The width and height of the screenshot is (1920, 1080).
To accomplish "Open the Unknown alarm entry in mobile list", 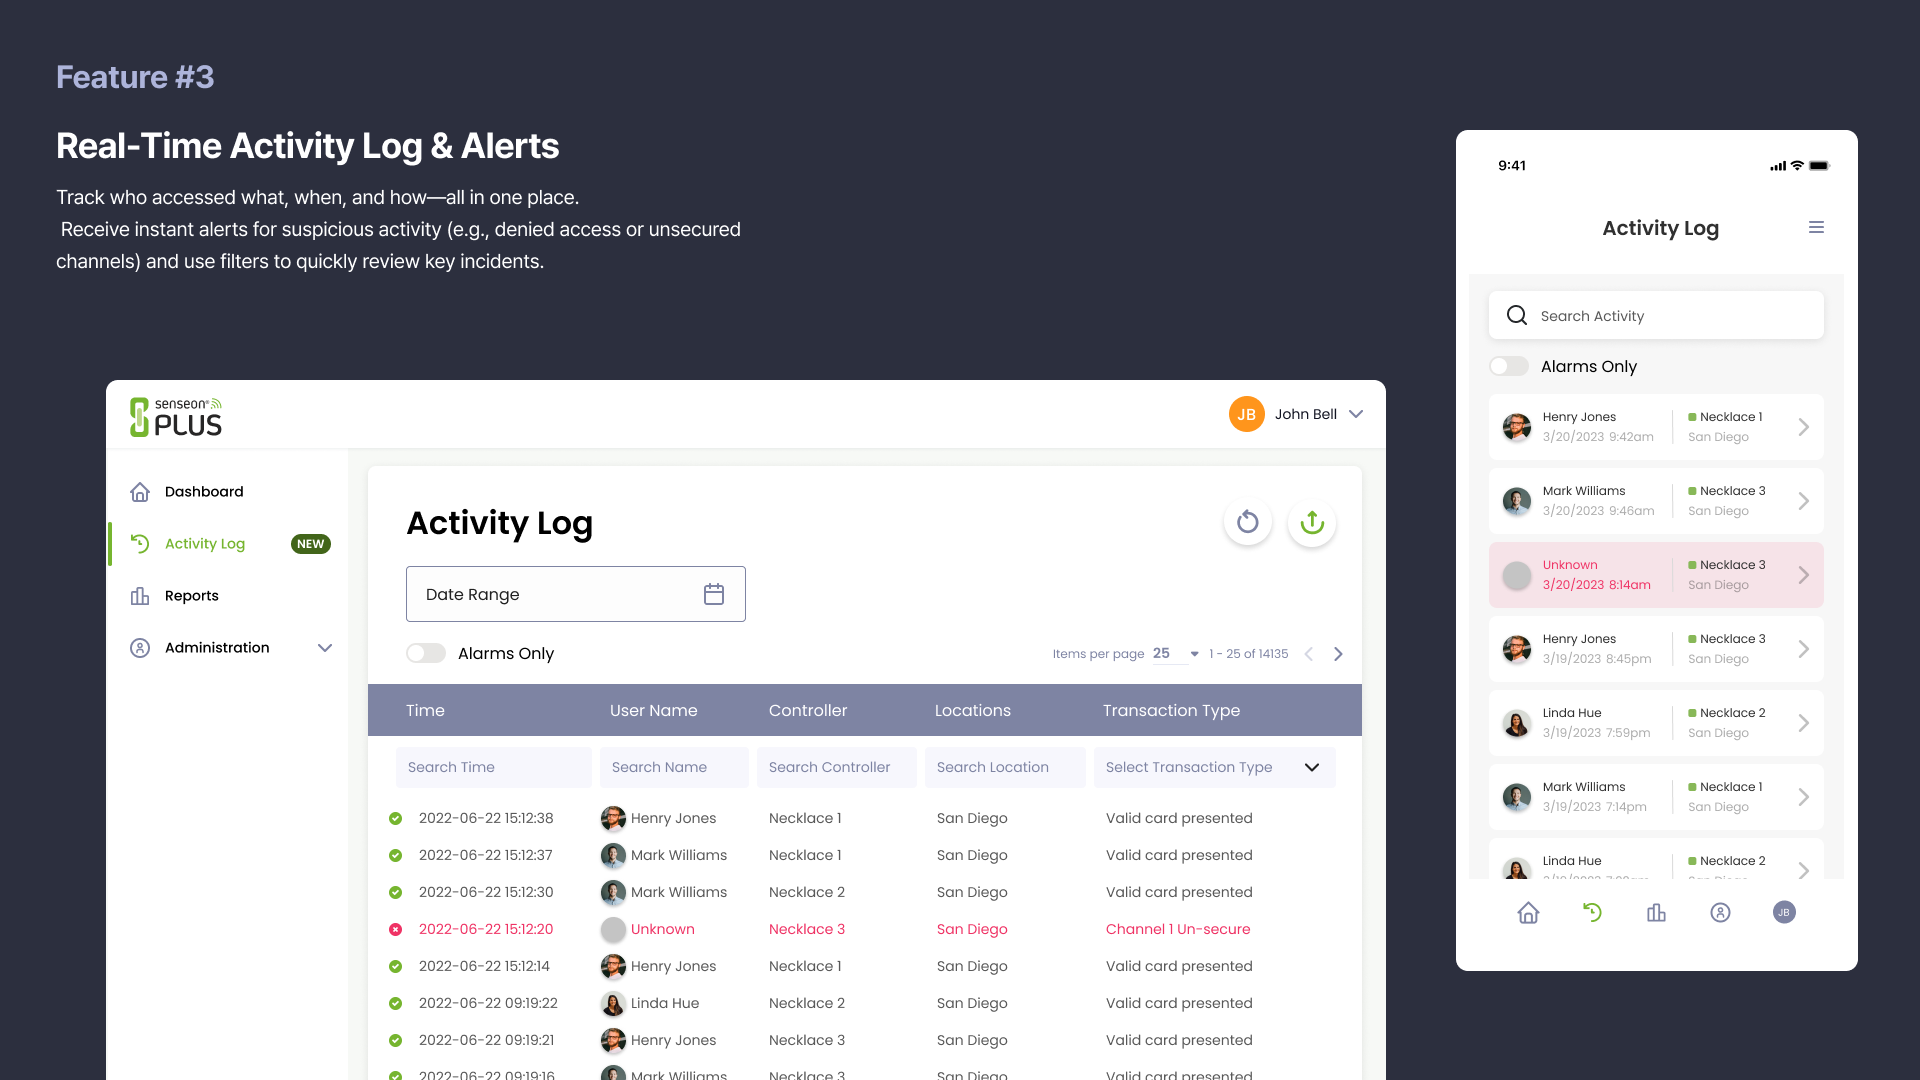I will pos(1655,575).
